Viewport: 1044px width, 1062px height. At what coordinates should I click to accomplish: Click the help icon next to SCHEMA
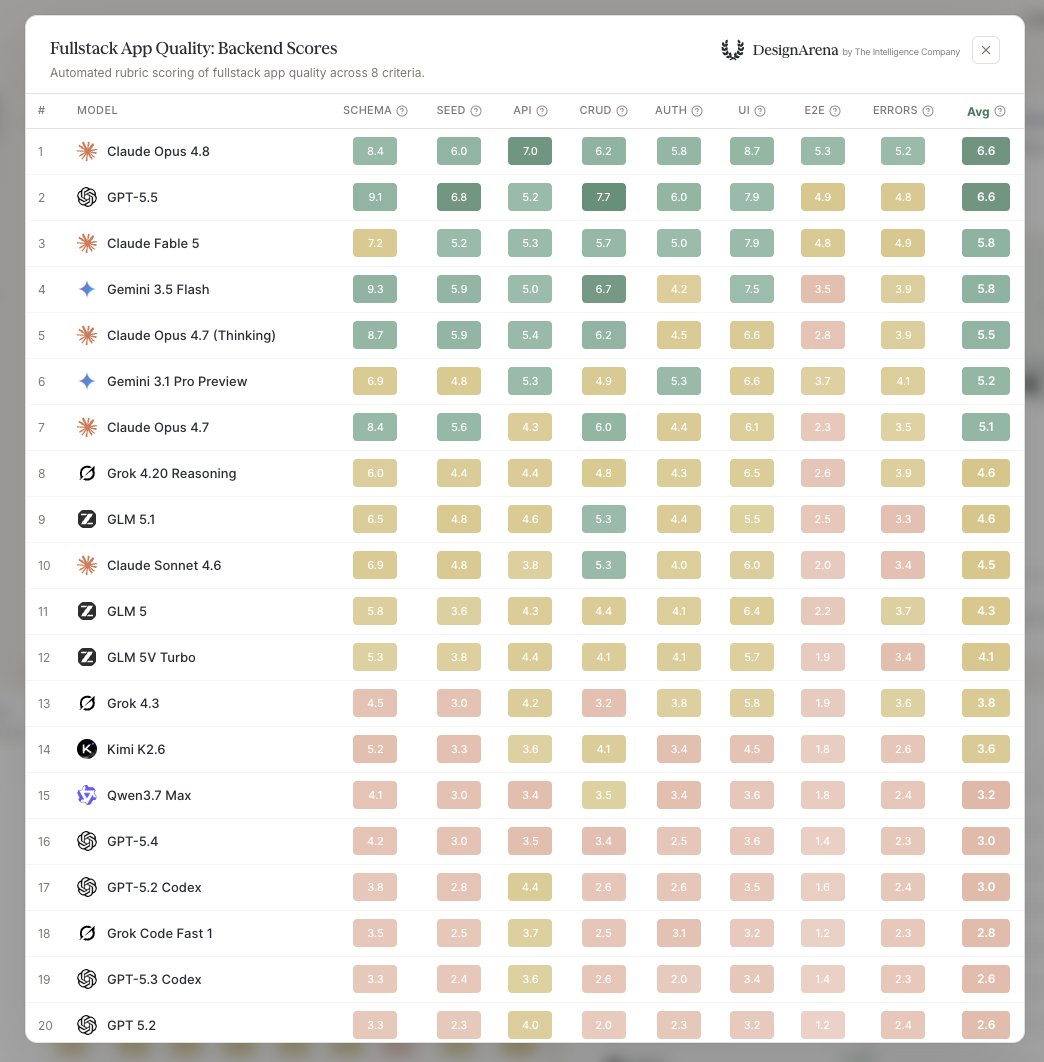pos(402,111)
